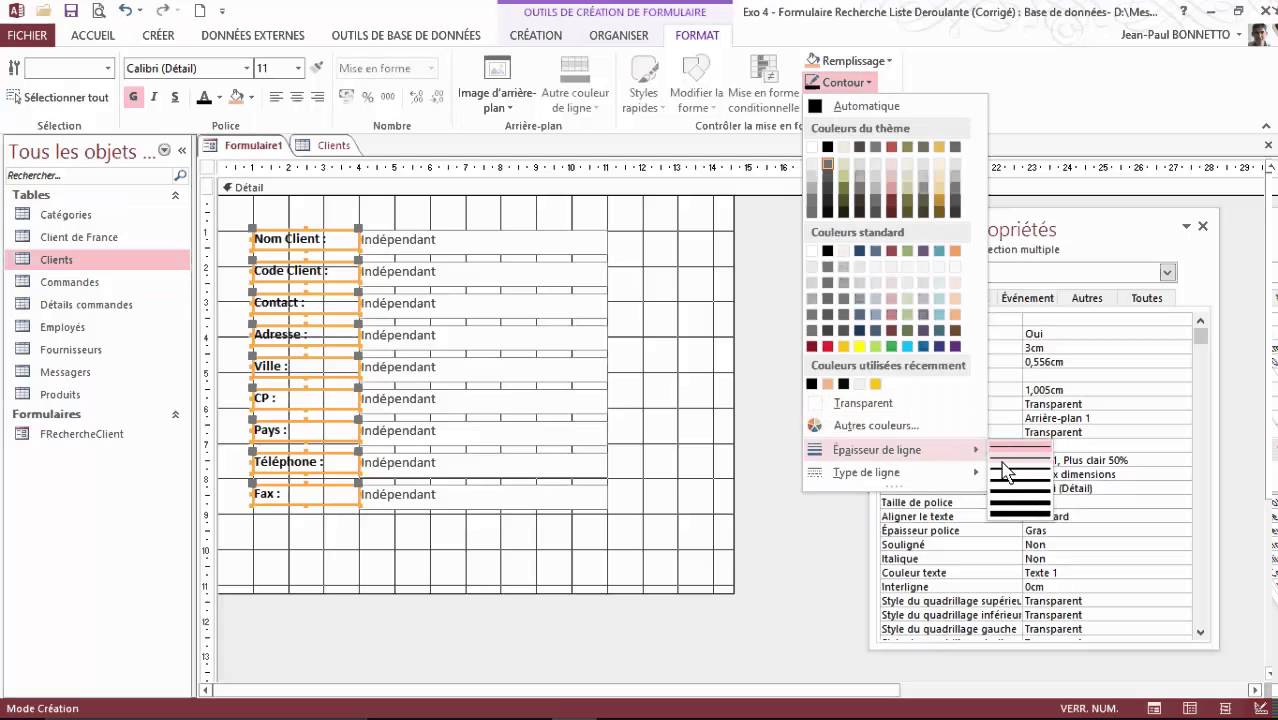Click the percent format icon
1278x720 pixels.
pos(368,97)
